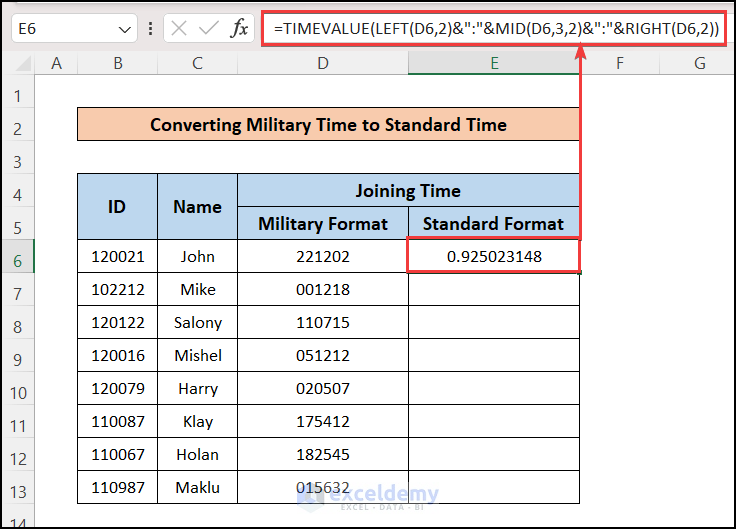Click military time cell 020507
This screenshot has width=736, height=529.
pyautogui.click(x=323, y=388)
